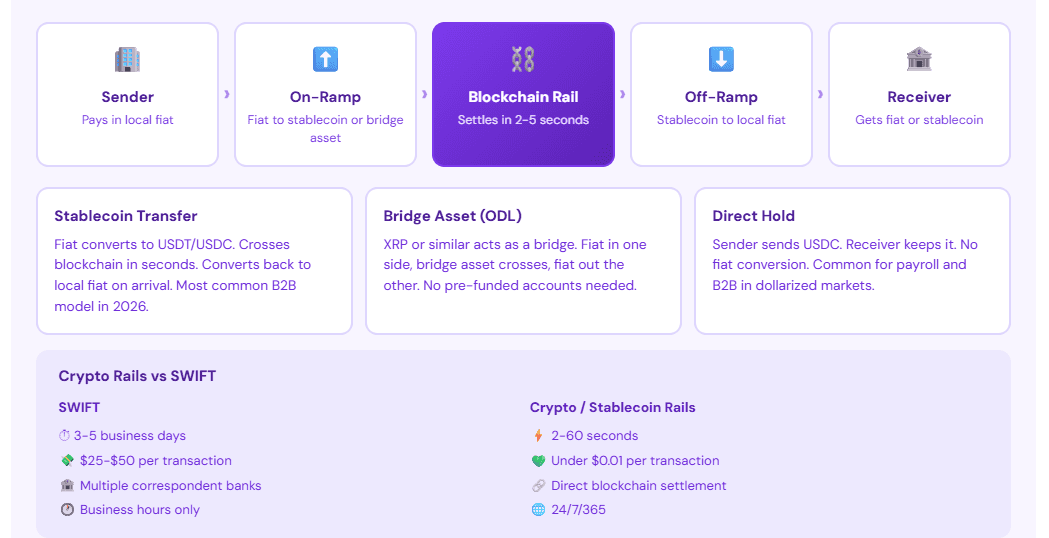Image resolution: width=1049 pixels, height=538 pixels.
Task: Open the Bridge Asset (ODL) card
Action: click(x=523, y=260)
